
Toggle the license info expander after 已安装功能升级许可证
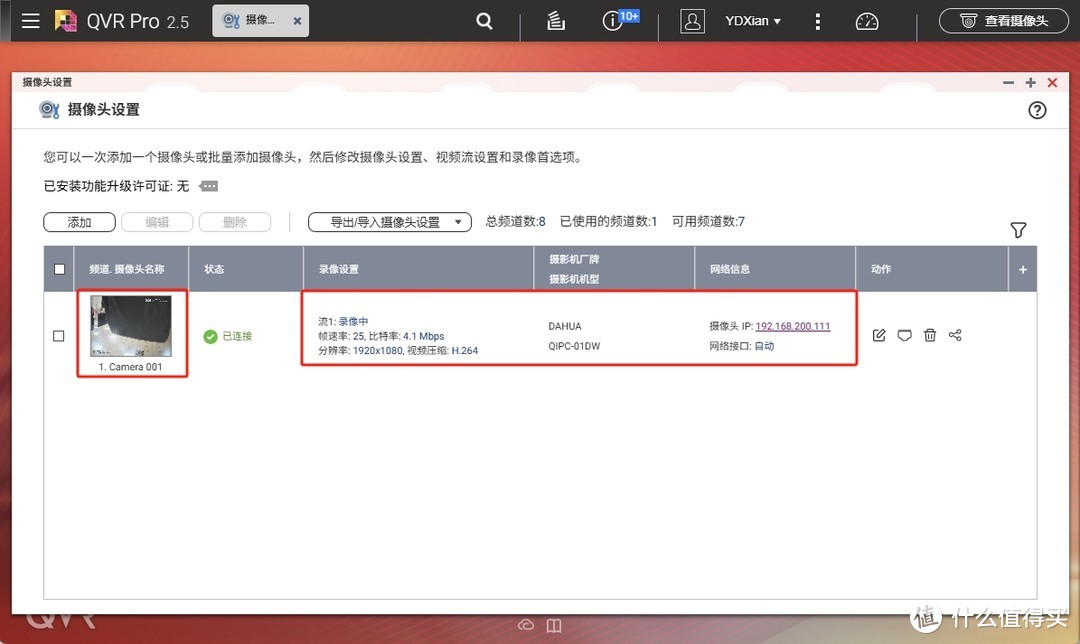208,186
